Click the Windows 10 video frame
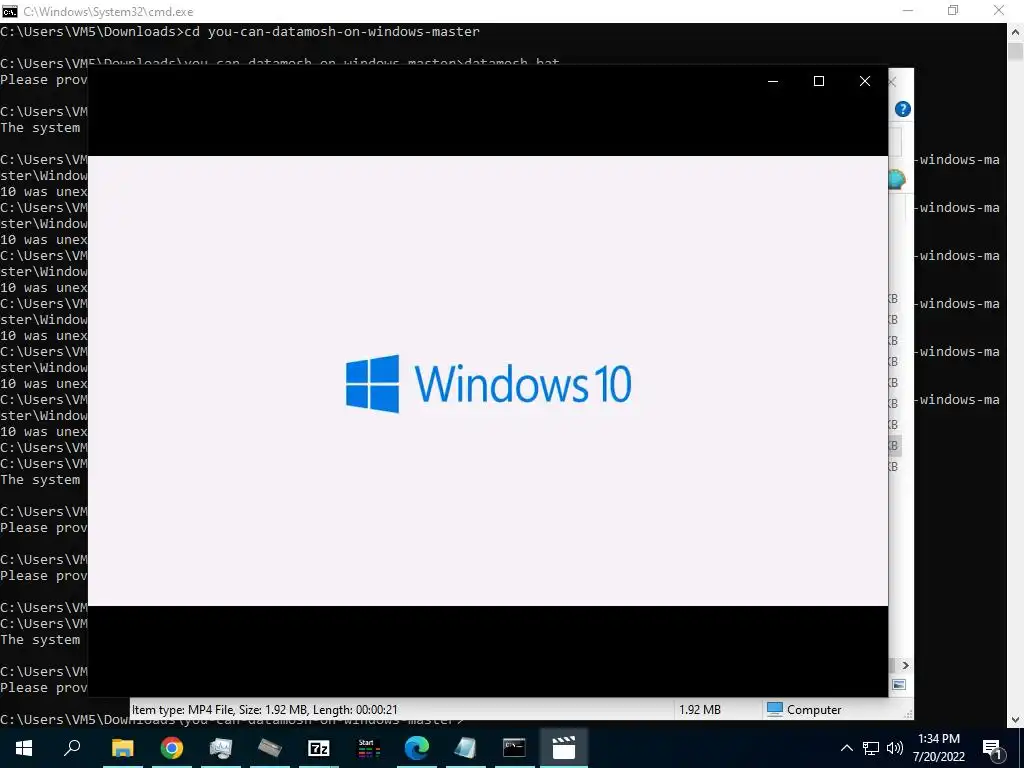 click(x=488, y=381)
